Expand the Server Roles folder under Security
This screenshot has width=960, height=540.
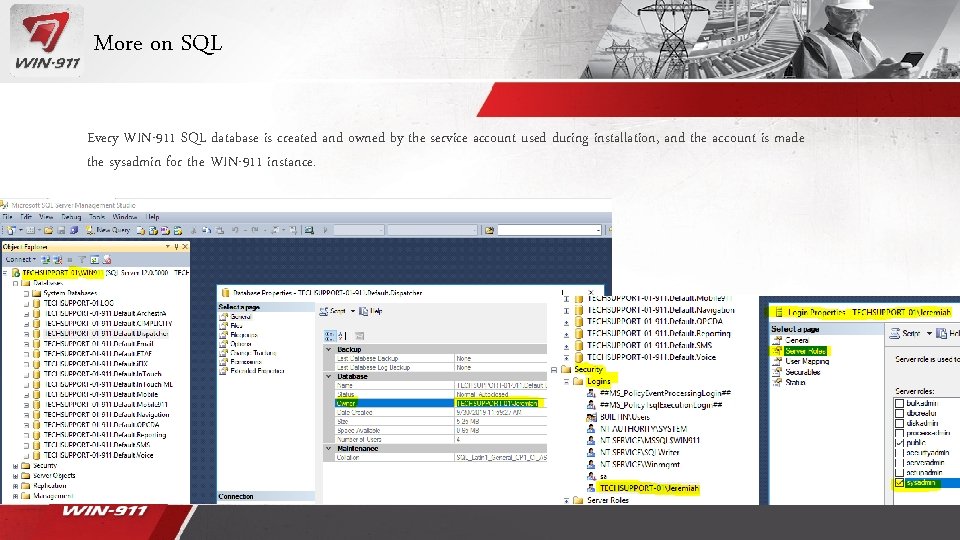566,501
